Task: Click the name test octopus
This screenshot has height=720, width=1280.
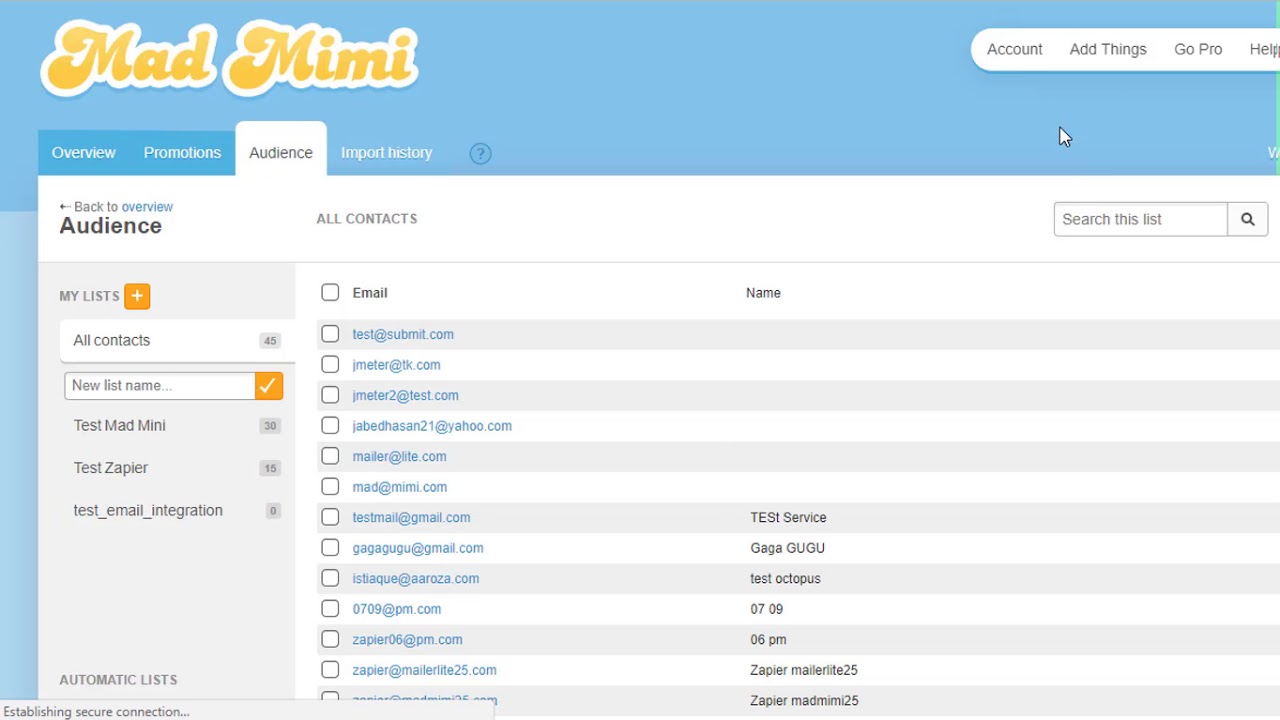Action: coord(785,578)
